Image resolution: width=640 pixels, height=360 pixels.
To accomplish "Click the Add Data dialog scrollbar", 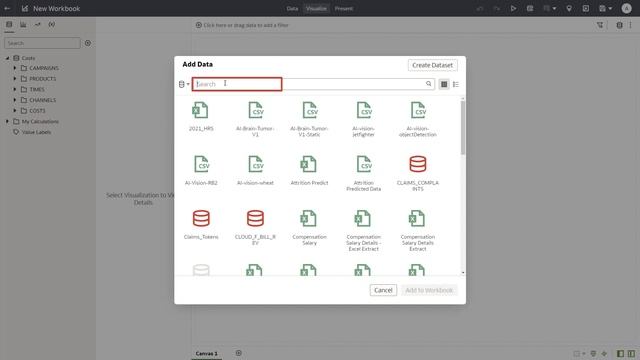I will 462,127.
